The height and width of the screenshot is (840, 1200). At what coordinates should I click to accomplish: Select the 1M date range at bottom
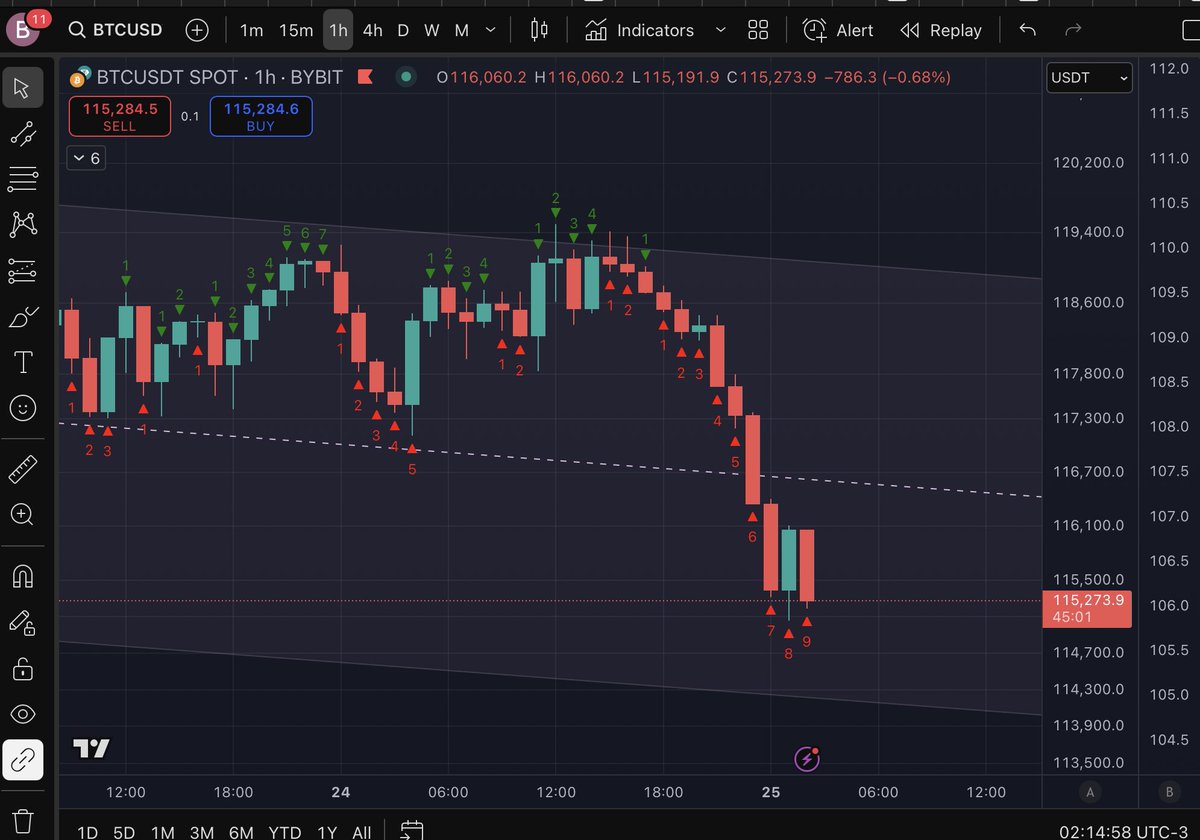pyautogui.click(x=162, y=832)
